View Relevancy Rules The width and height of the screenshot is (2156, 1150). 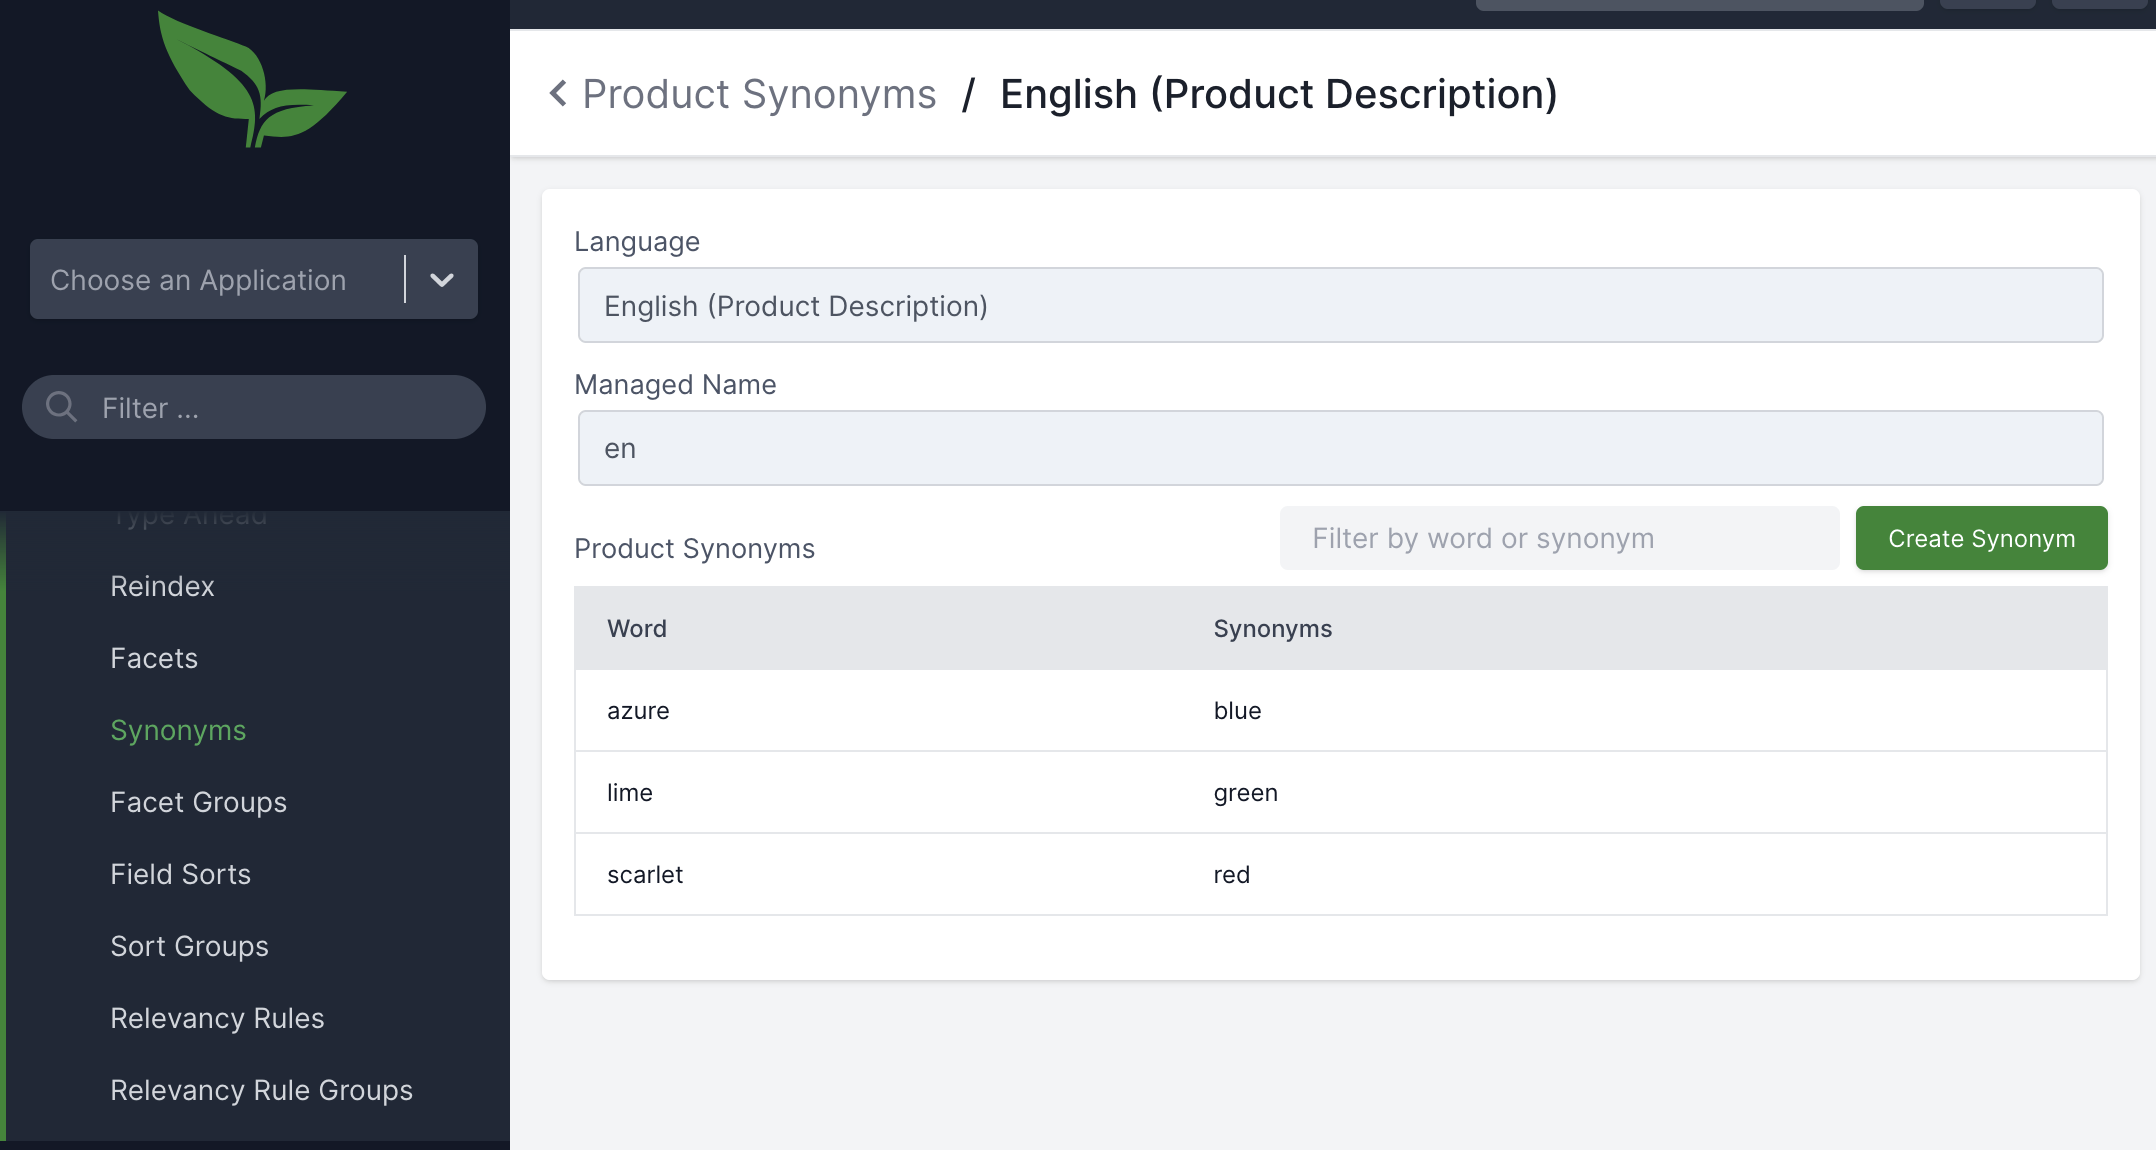[x=217, y=1017]
